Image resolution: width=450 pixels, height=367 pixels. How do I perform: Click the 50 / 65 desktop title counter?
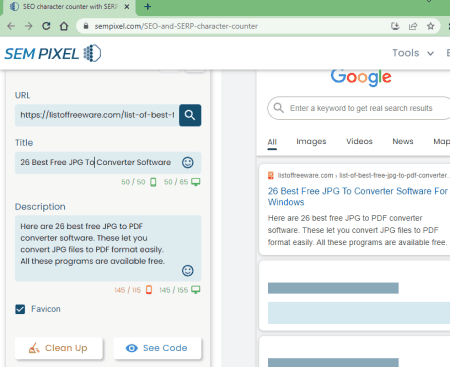point(176,182)
